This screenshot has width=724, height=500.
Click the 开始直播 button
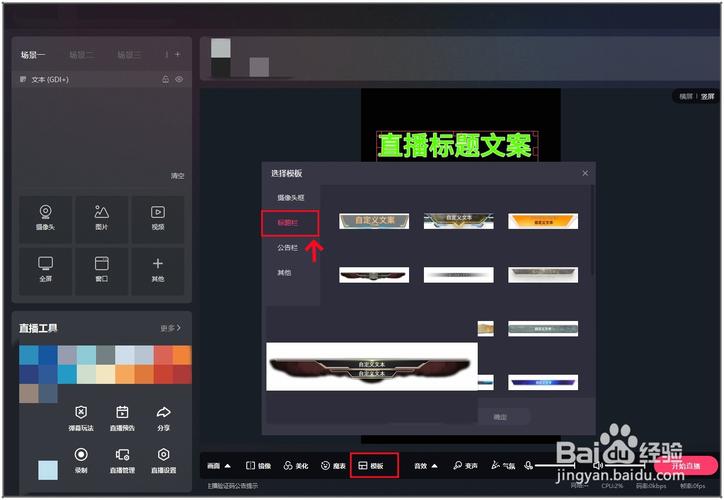coord(685,466)
